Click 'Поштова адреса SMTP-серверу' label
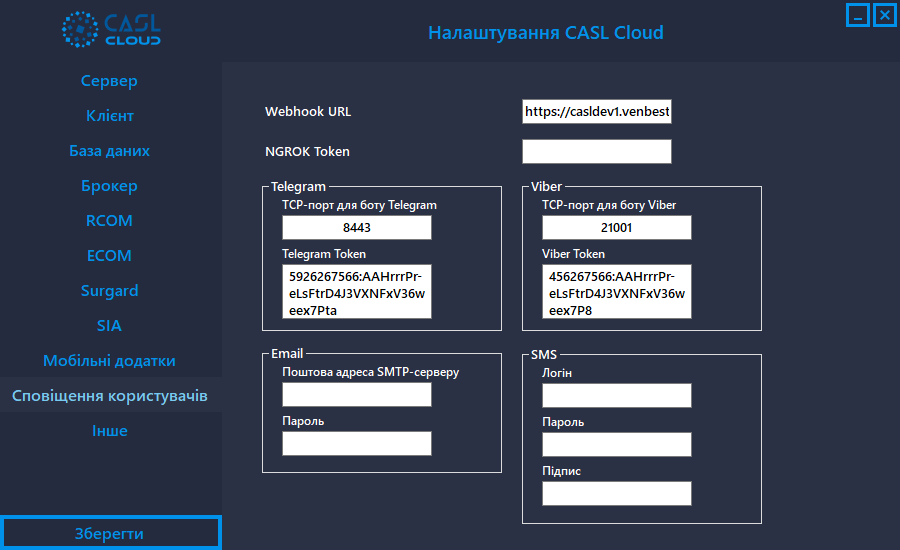This screenshot has width=900, height=550. coord(370,372)
